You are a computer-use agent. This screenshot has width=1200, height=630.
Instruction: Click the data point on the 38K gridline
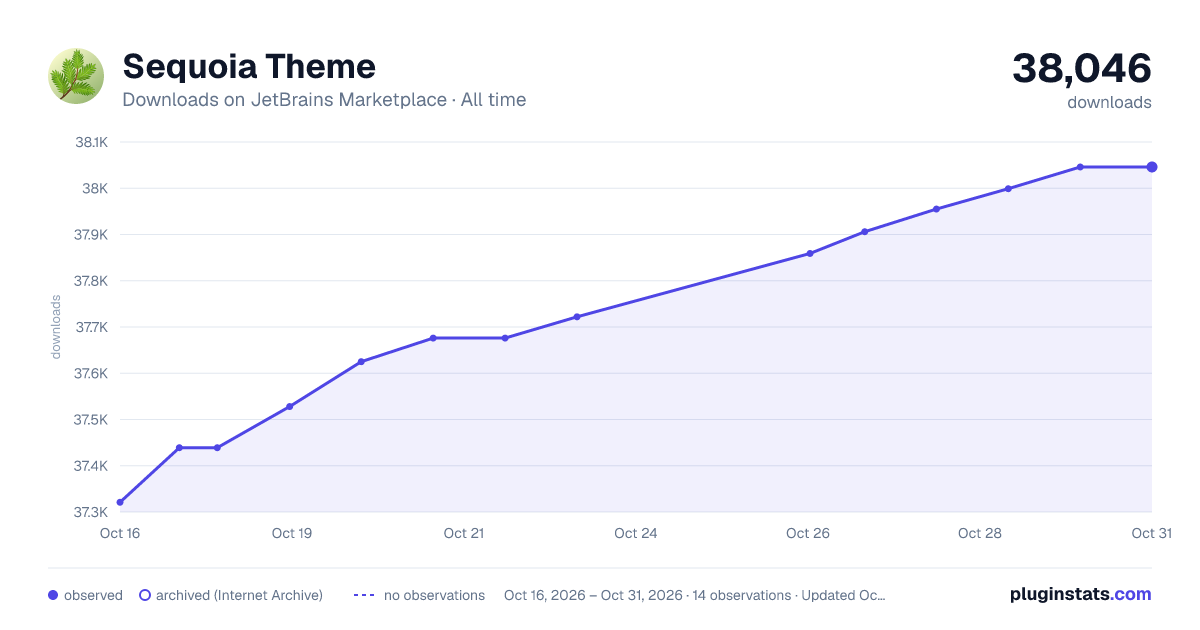pyautogui.click(x=1008, y=188)
